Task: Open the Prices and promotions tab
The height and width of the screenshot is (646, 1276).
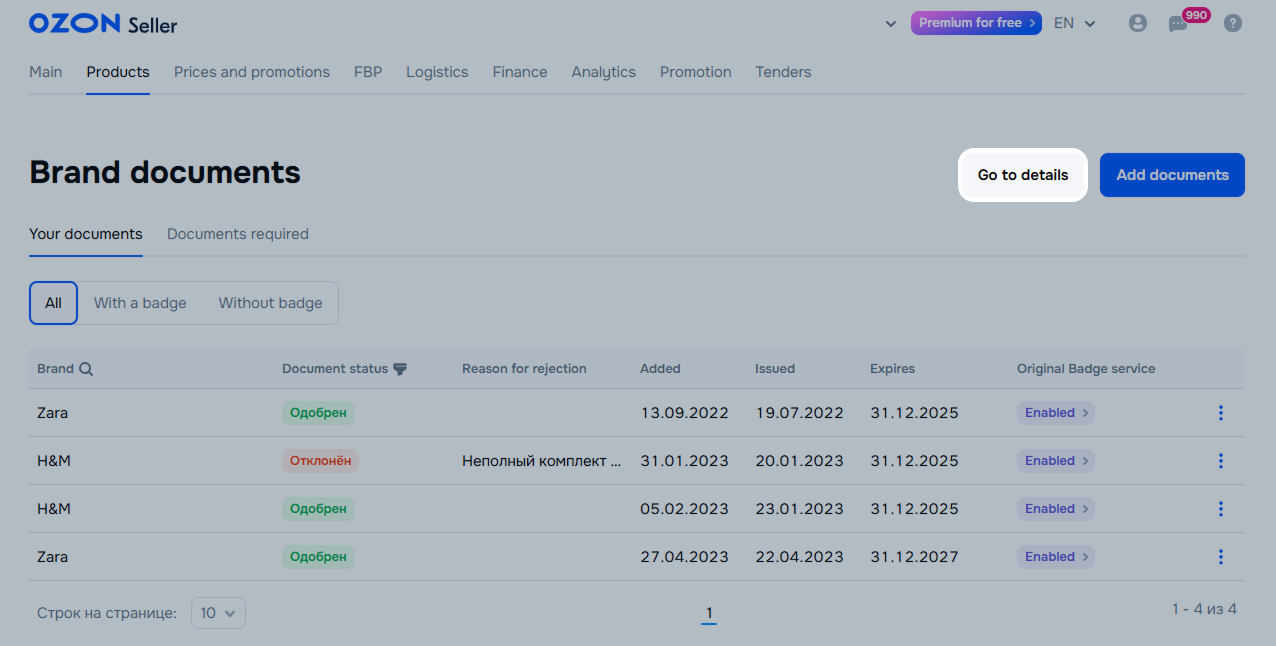Action: coord(252,72)
